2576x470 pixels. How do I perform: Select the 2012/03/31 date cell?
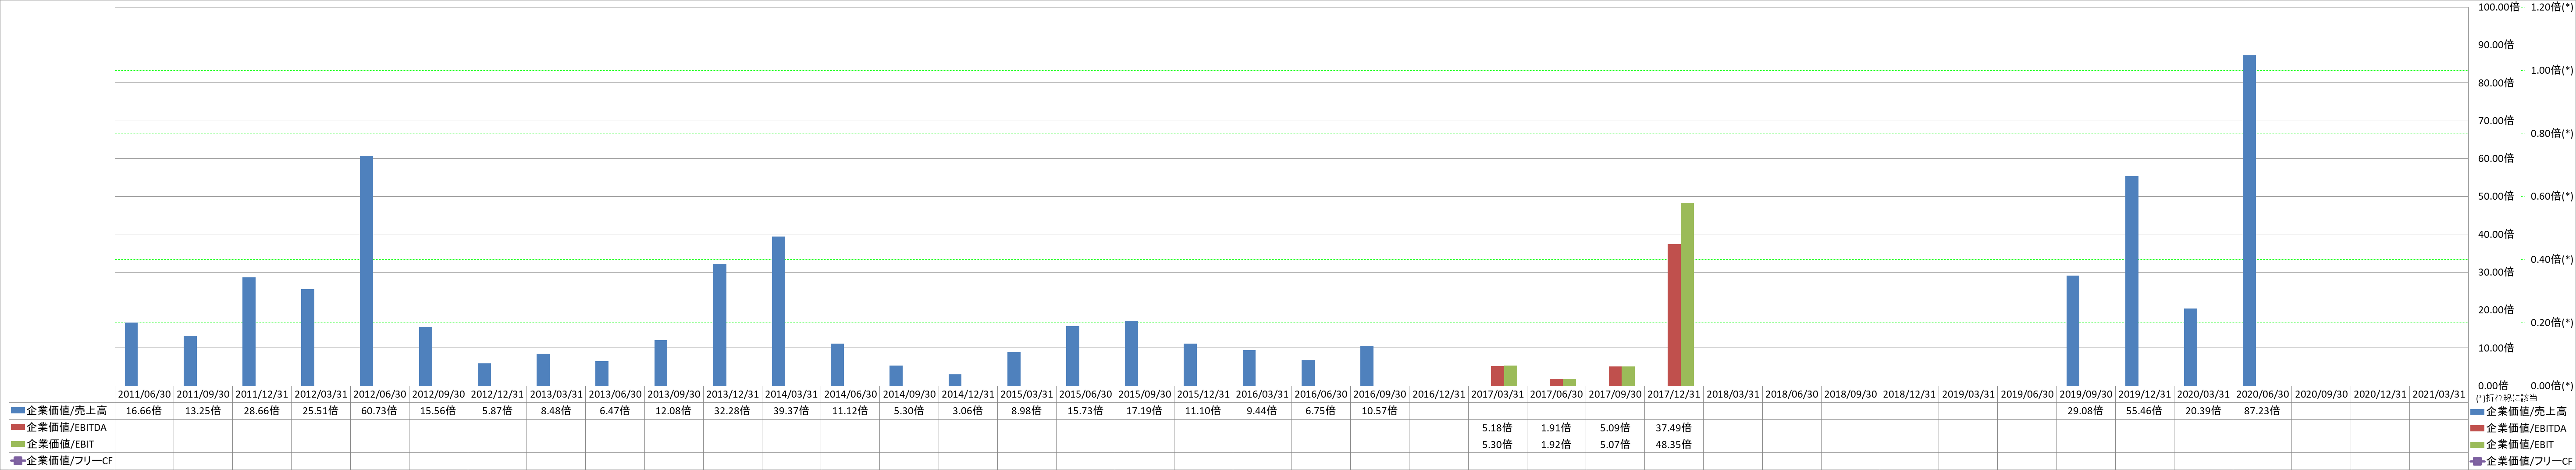(x=321, y=394)
